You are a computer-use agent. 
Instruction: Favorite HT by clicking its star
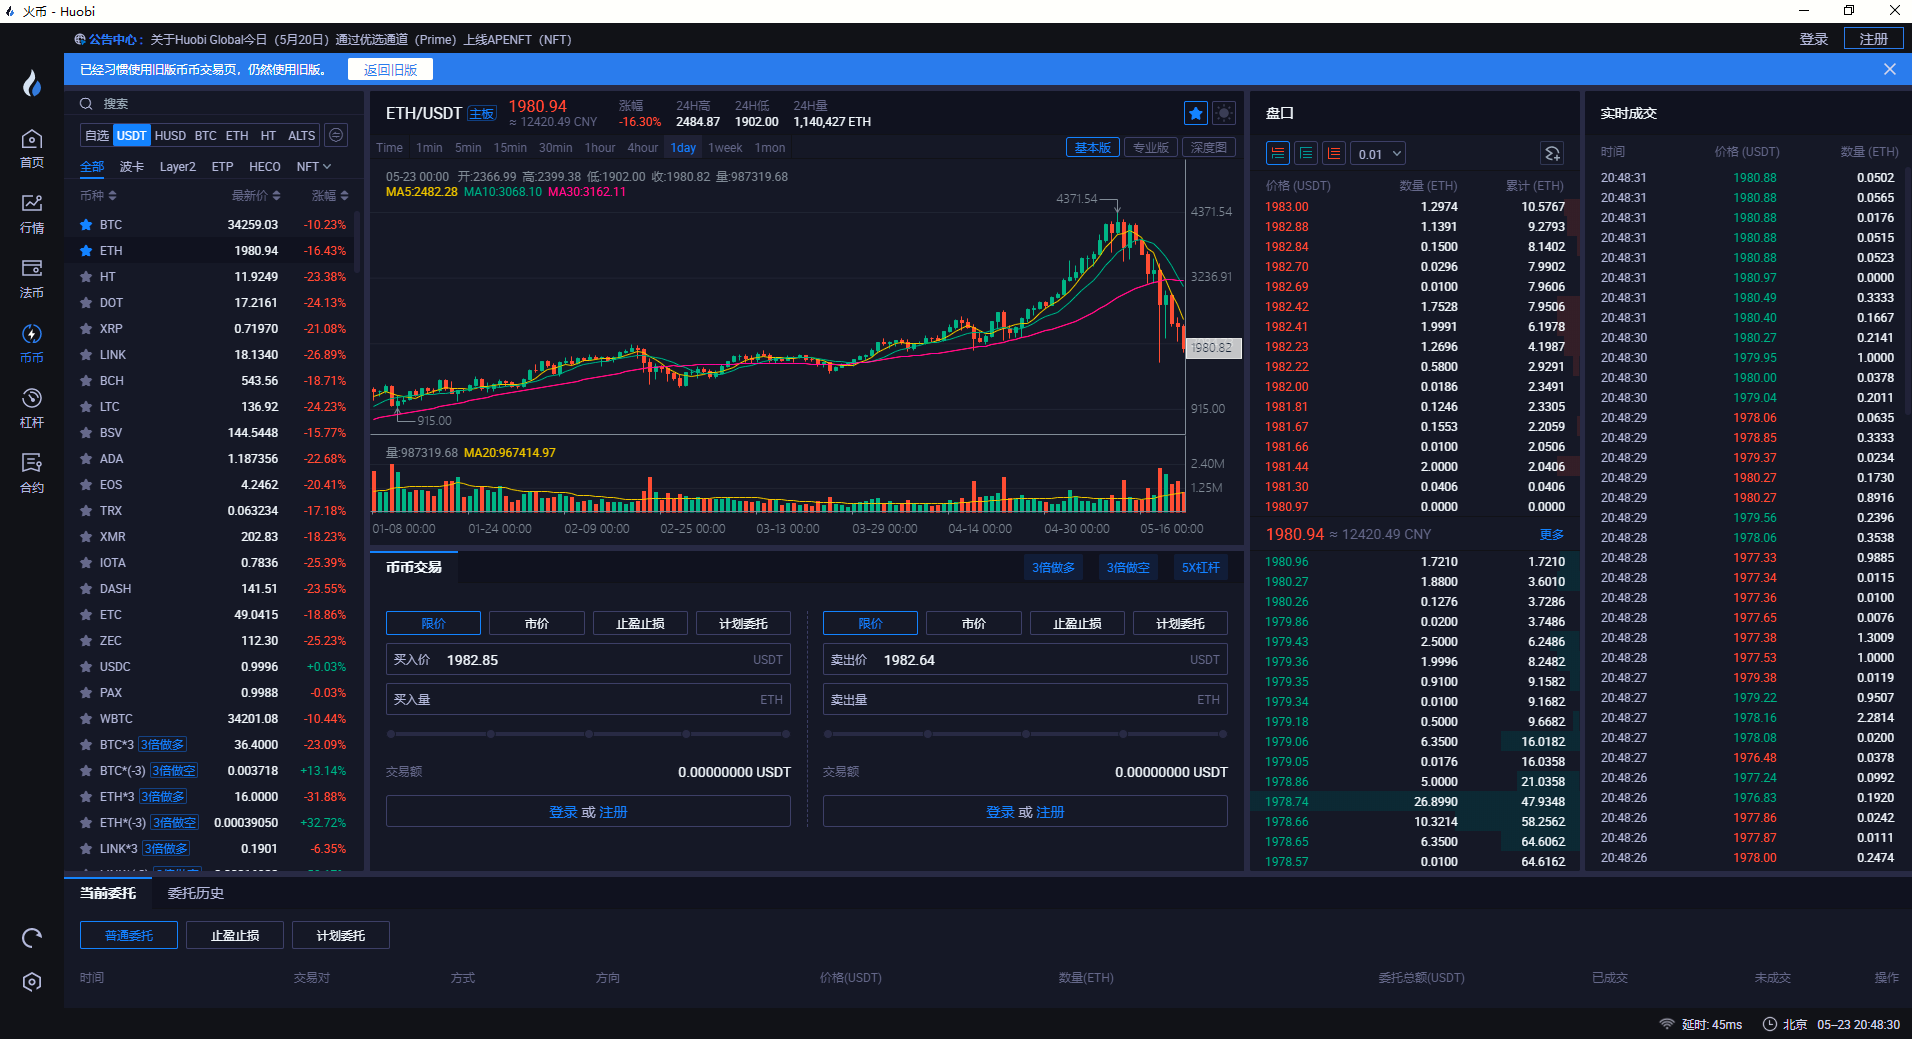click(x=86, y=277)
